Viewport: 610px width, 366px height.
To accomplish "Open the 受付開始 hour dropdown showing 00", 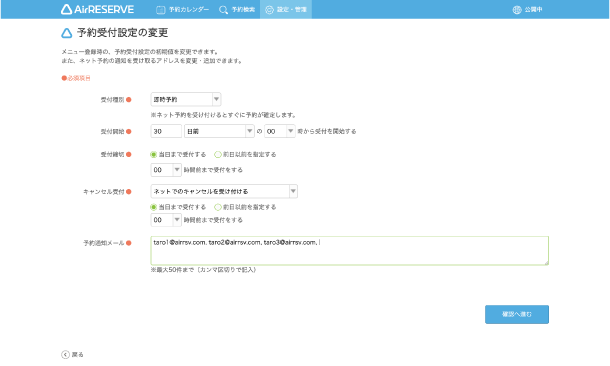I will pyautogui.click(x=280, y=131).
